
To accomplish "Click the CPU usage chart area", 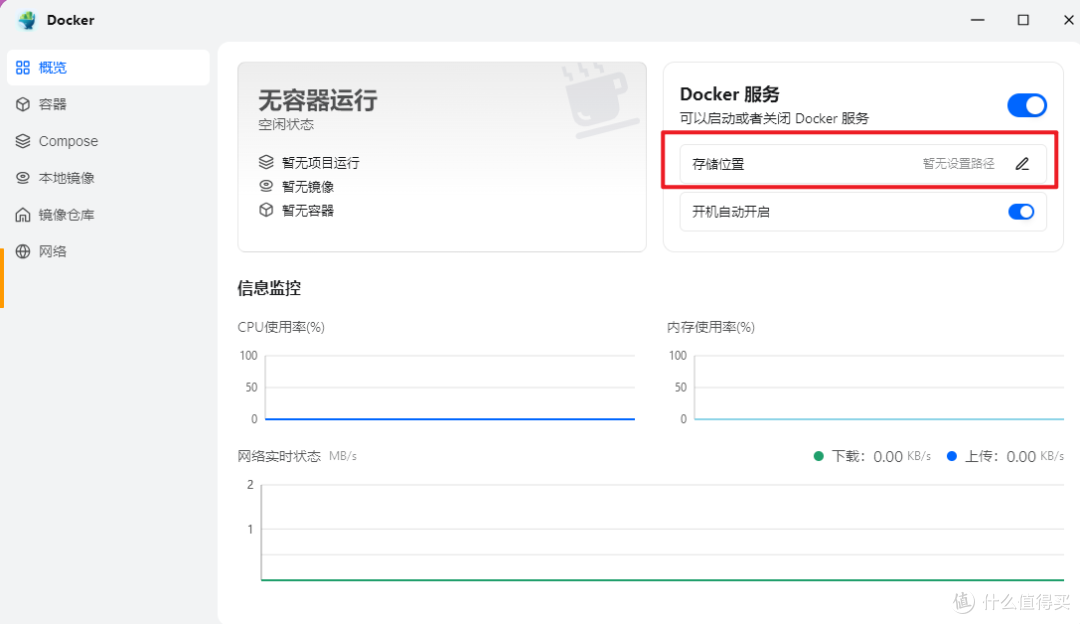I will tap(450, 387).
